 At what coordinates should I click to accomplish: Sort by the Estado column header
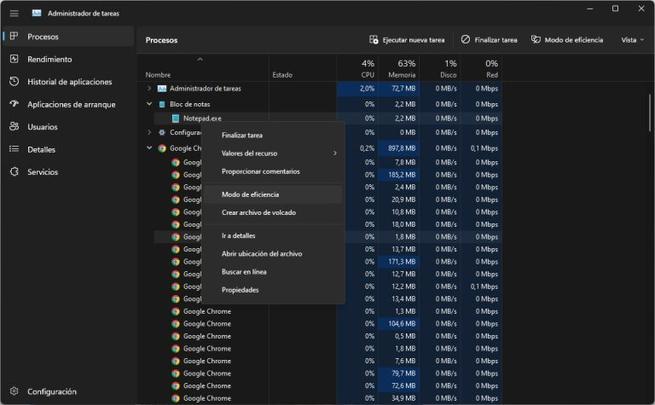click(x=302, y=68)
